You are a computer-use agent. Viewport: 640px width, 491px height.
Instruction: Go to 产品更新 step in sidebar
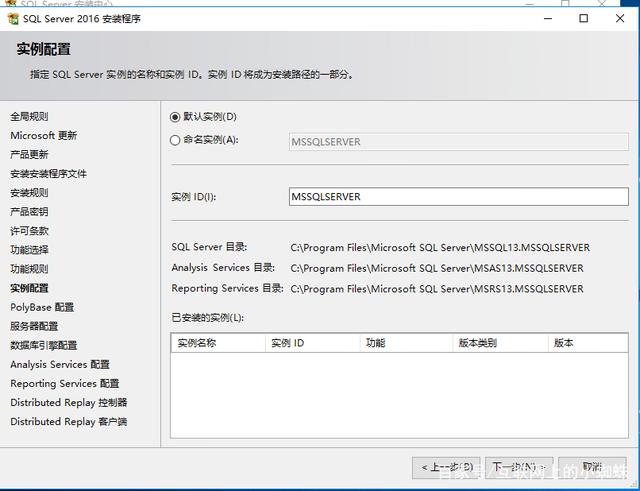pos(29,155)
